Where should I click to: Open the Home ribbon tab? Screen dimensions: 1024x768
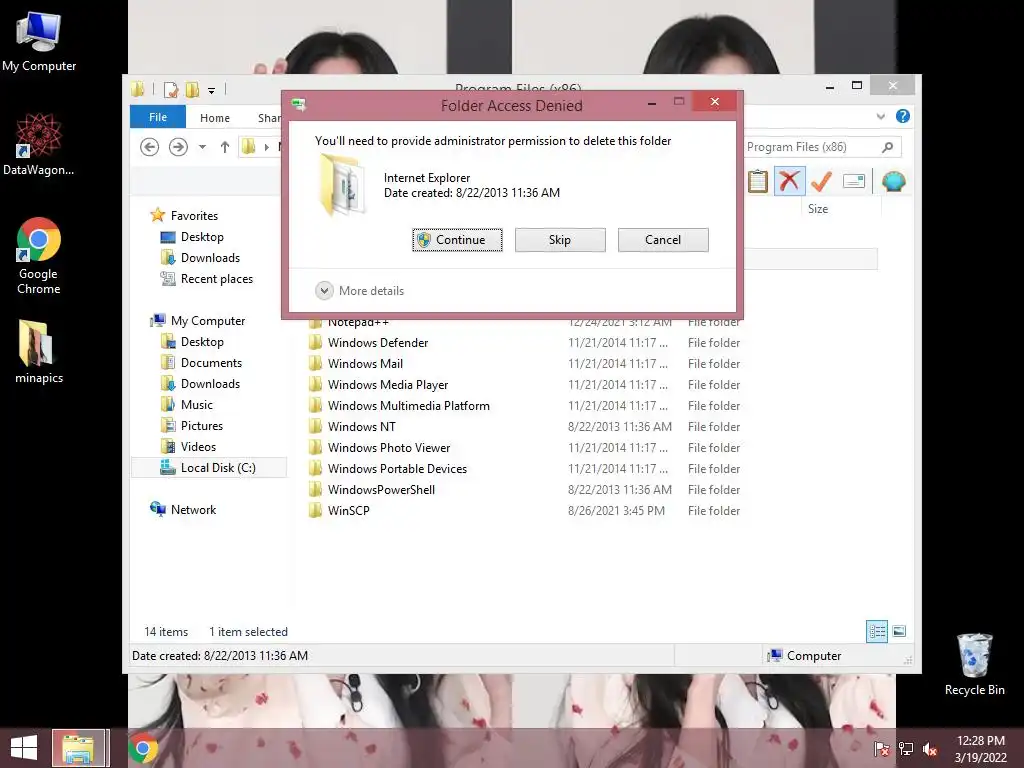click(x=215, y=118)
